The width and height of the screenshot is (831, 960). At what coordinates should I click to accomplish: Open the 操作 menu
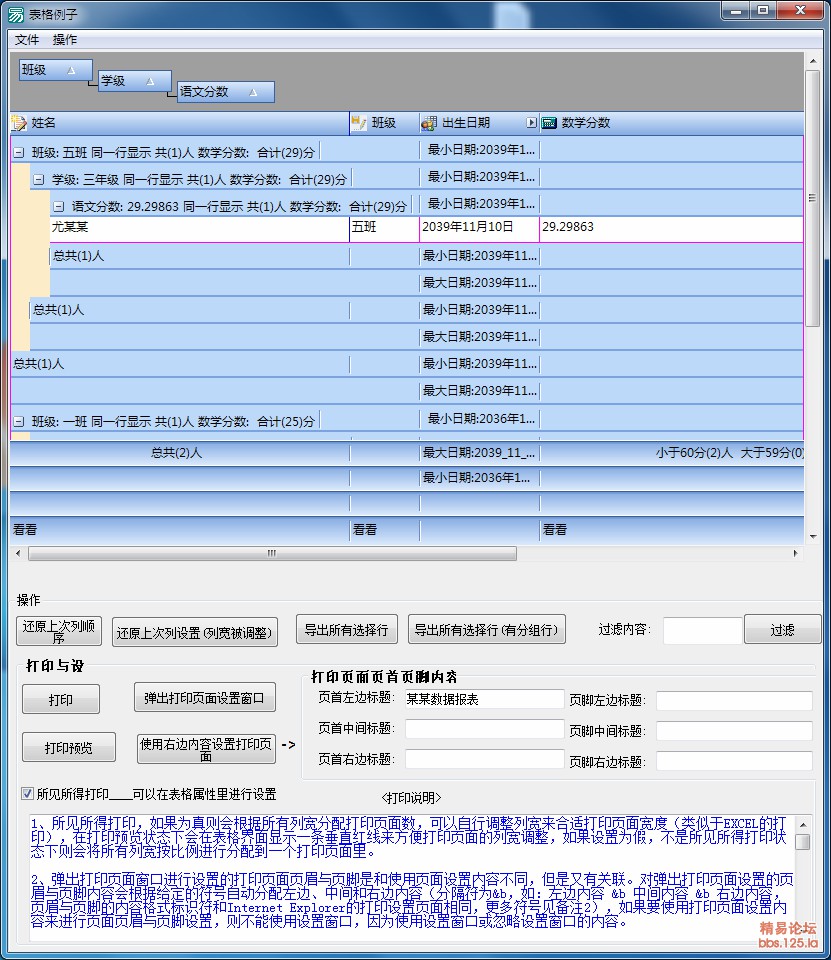65,40
